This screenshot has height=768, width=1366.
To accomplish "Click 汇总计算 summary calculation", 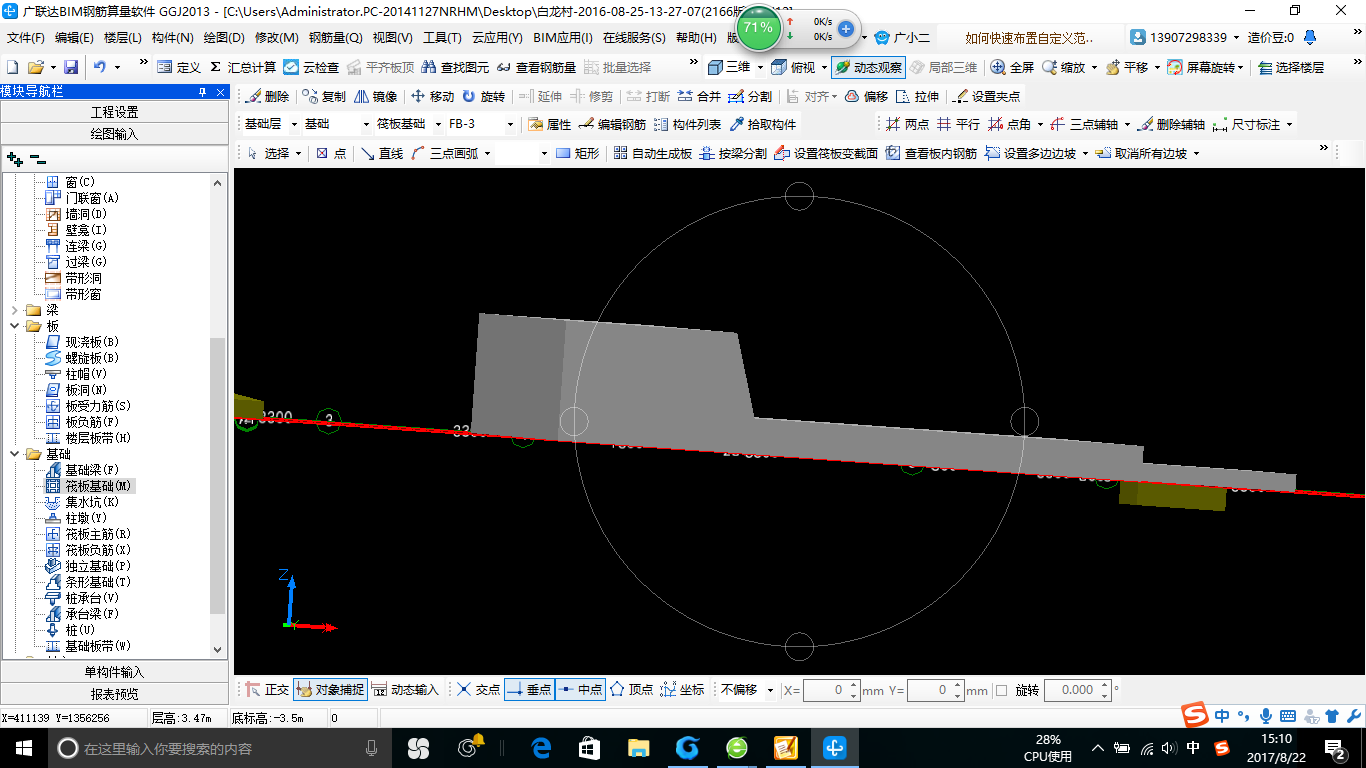I will point(243,67).
